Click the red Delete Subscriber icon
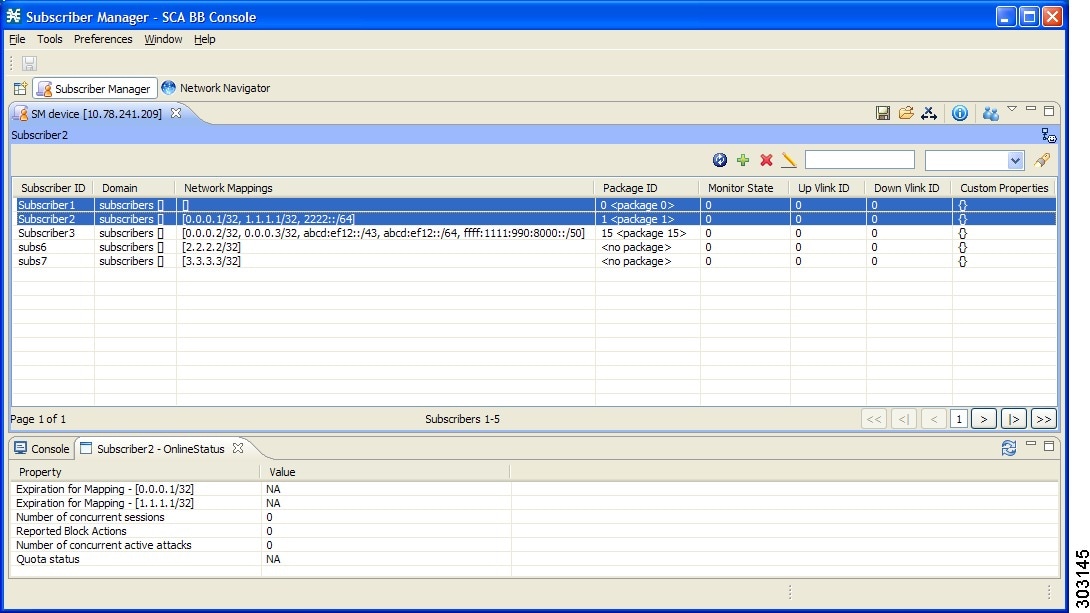Image resolution: width=1090 pixels, height=613 pixels. pyautogui.click(x=766, y=160)
